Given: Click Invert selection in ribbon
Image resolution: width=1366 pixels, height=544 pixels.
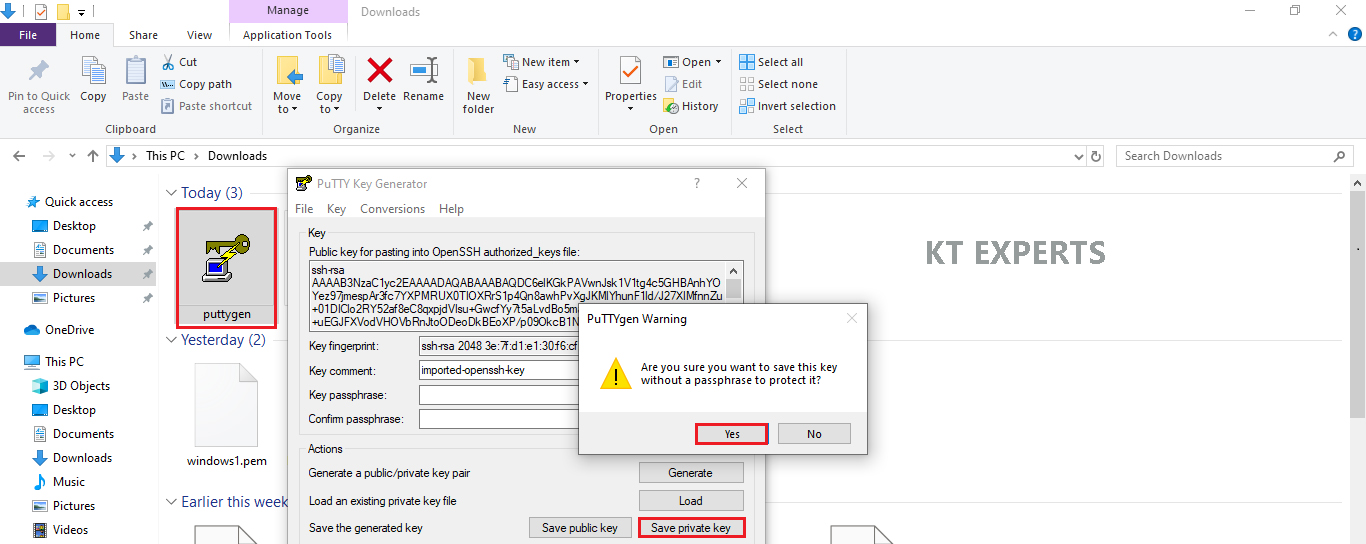Looking at the screenshot, I should pyautogui.click(x=787, y=106).
